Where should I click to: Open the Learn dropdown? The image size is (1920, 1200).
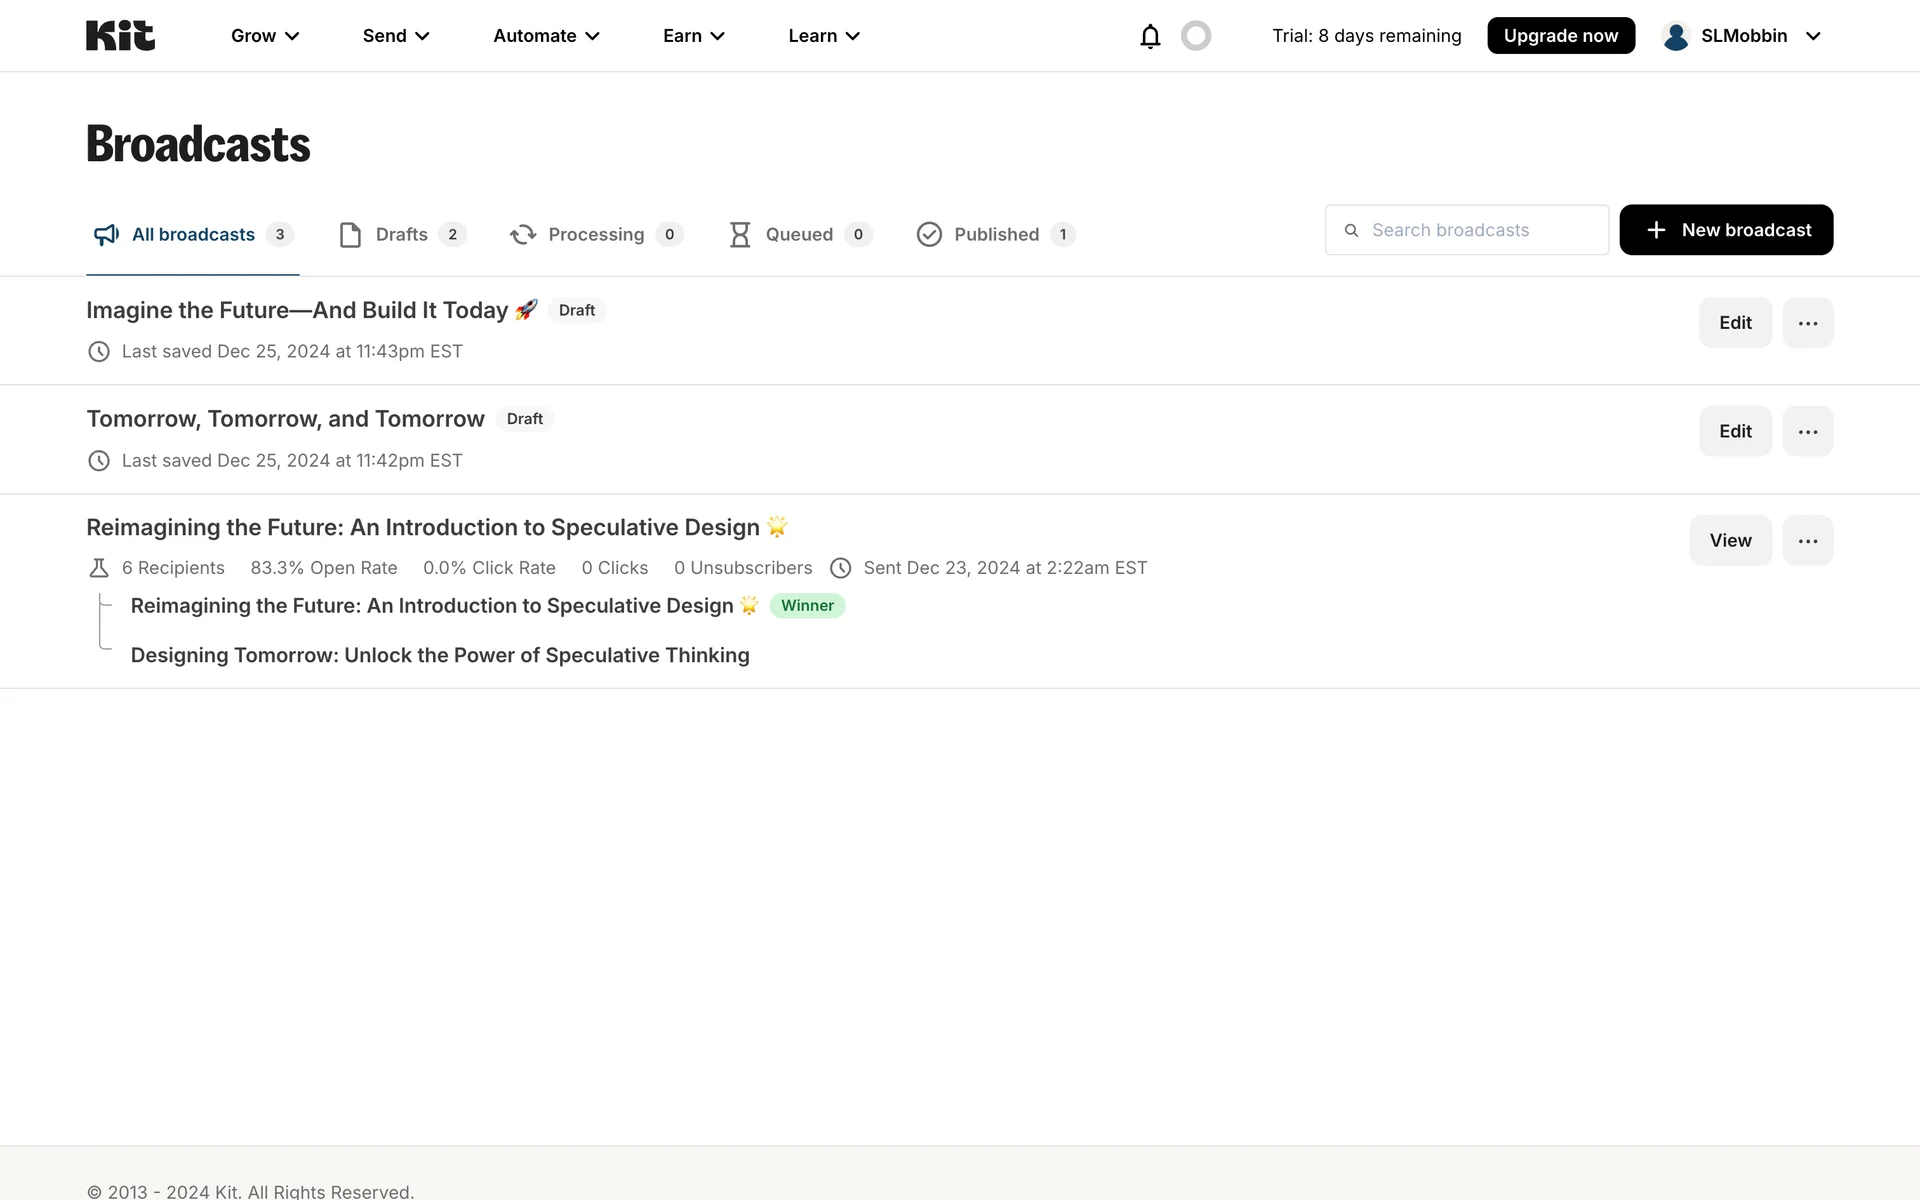(824, 36)
